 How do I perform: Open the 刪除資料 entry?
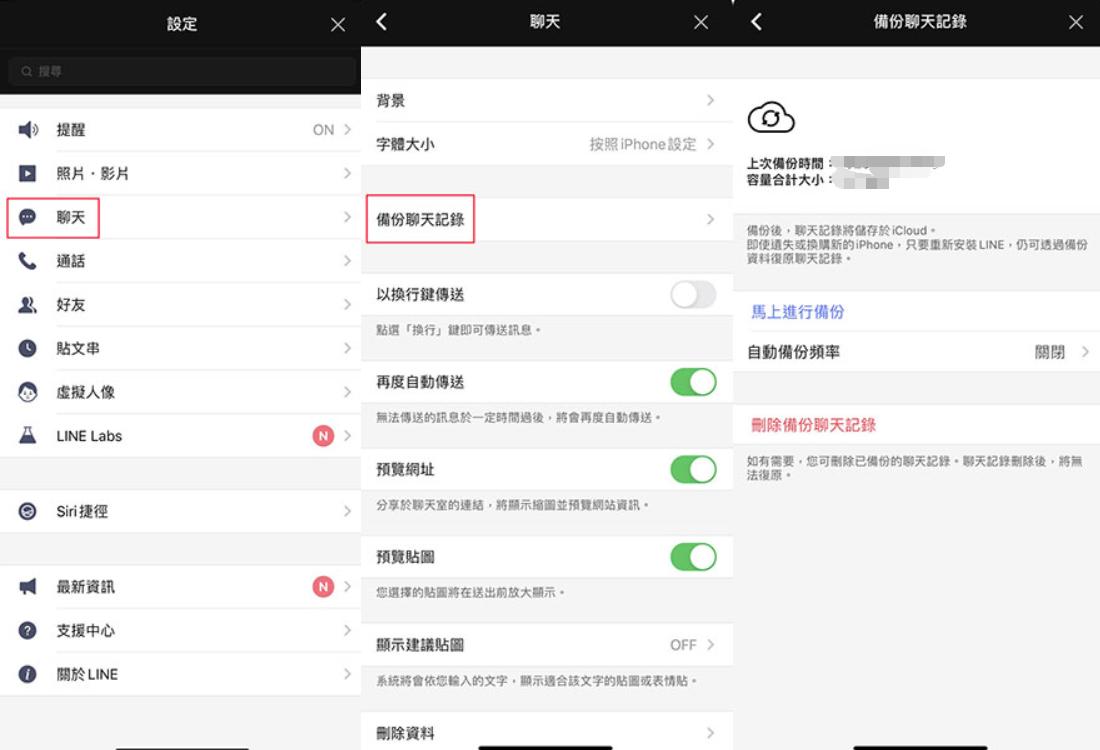click(547, 733)
